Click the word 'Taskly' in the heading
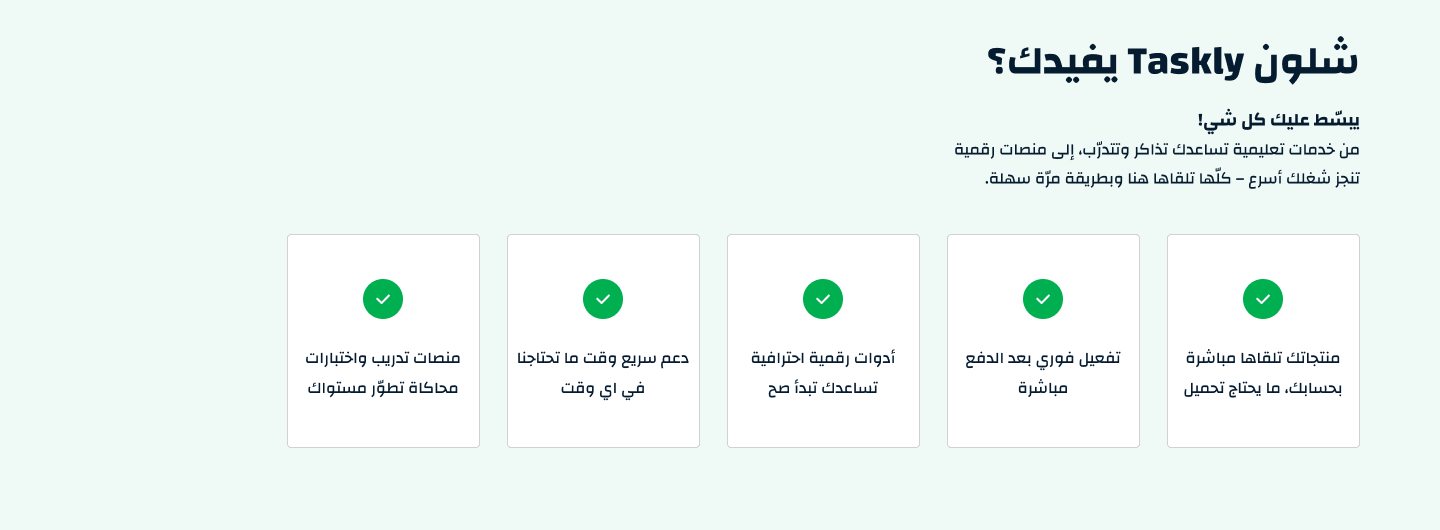Image resolution: width=1440 pixels, height=530 pixels. [1185, 62]
